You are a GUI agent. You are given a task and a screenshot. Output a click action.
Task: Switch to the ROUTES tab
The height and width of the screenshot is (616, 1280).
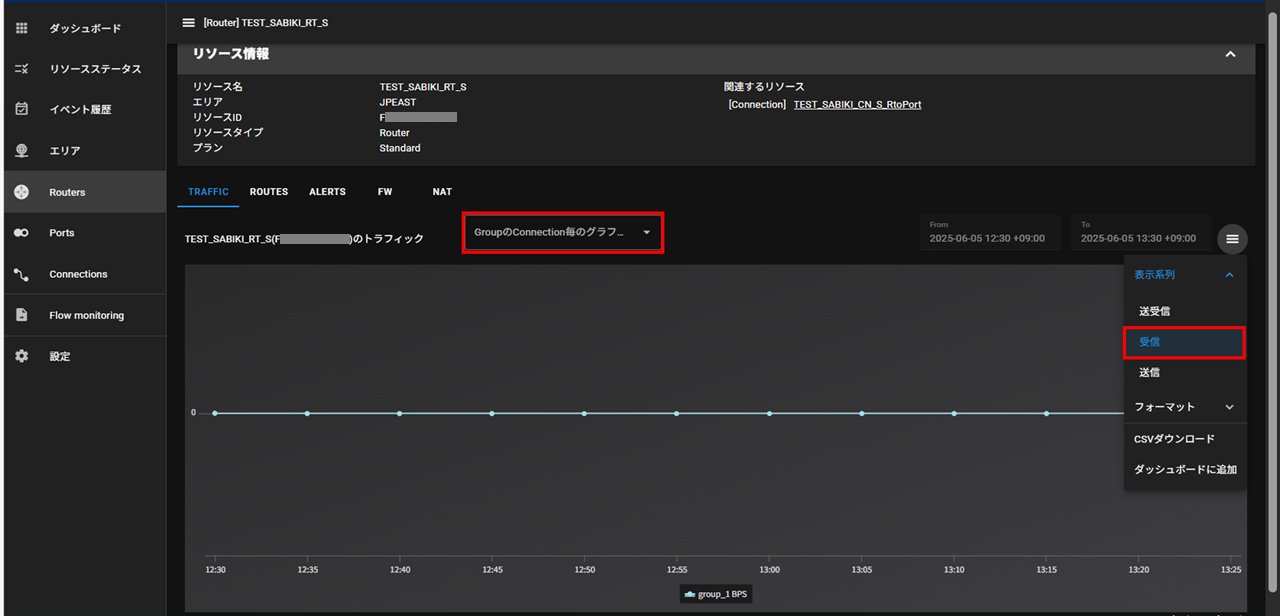click(268, 192)
